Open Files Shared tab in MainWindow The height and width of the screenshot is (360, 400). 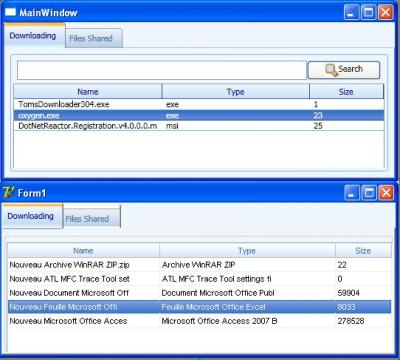94,39
